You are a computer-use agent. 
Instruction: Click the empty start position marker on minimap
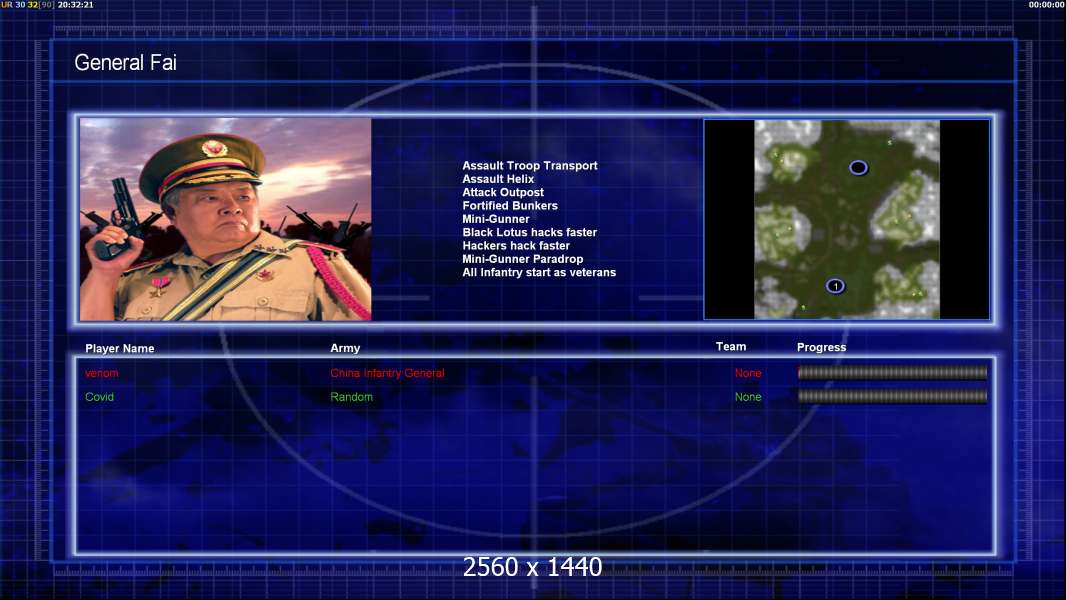pyautogui.click(x=858, y=167)
